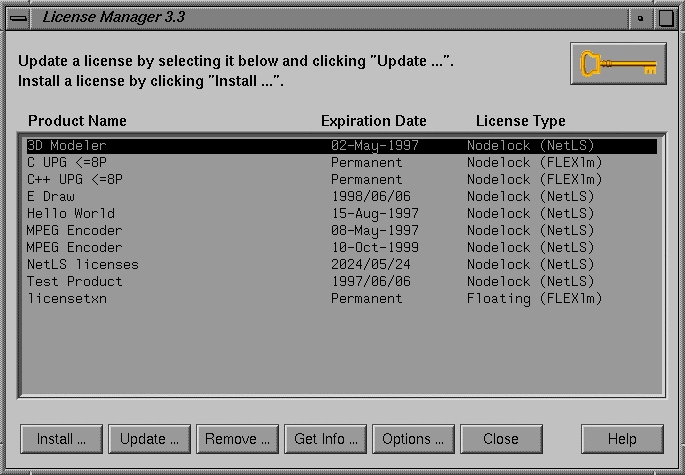Click the Install ... button
This screenshot has height=475, width=685.
pyautogui.click(x=61, y=439)
